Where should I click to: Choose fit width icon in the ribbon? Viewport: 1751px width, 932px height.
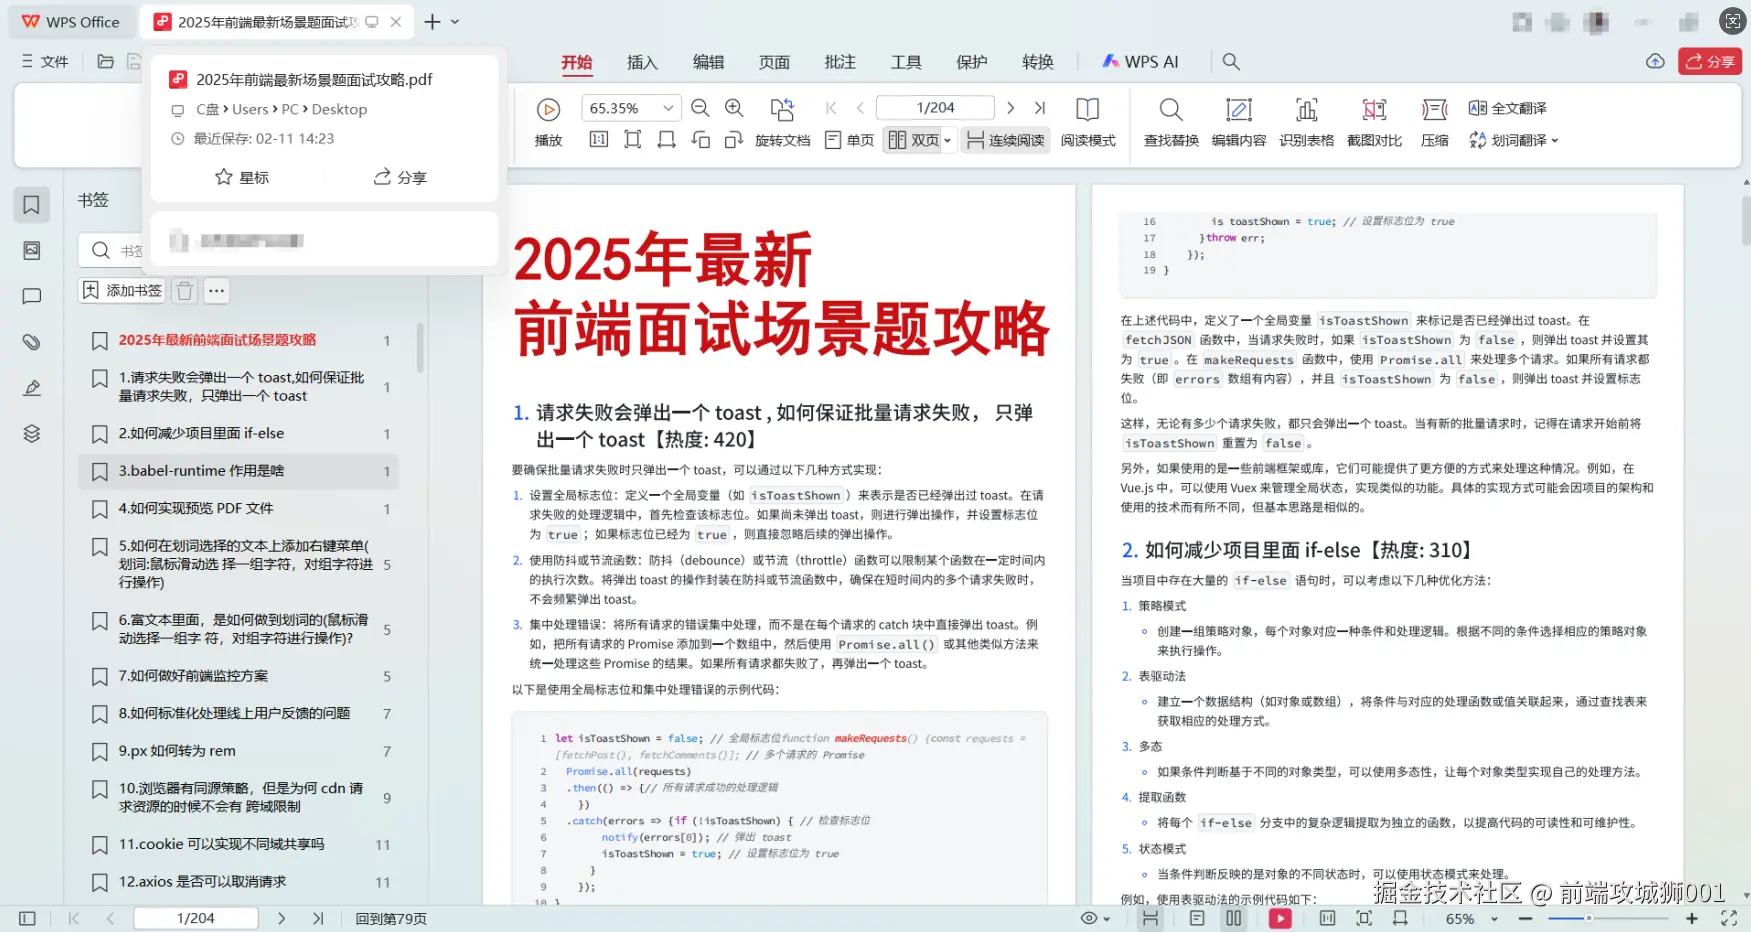tap(667, 140)
